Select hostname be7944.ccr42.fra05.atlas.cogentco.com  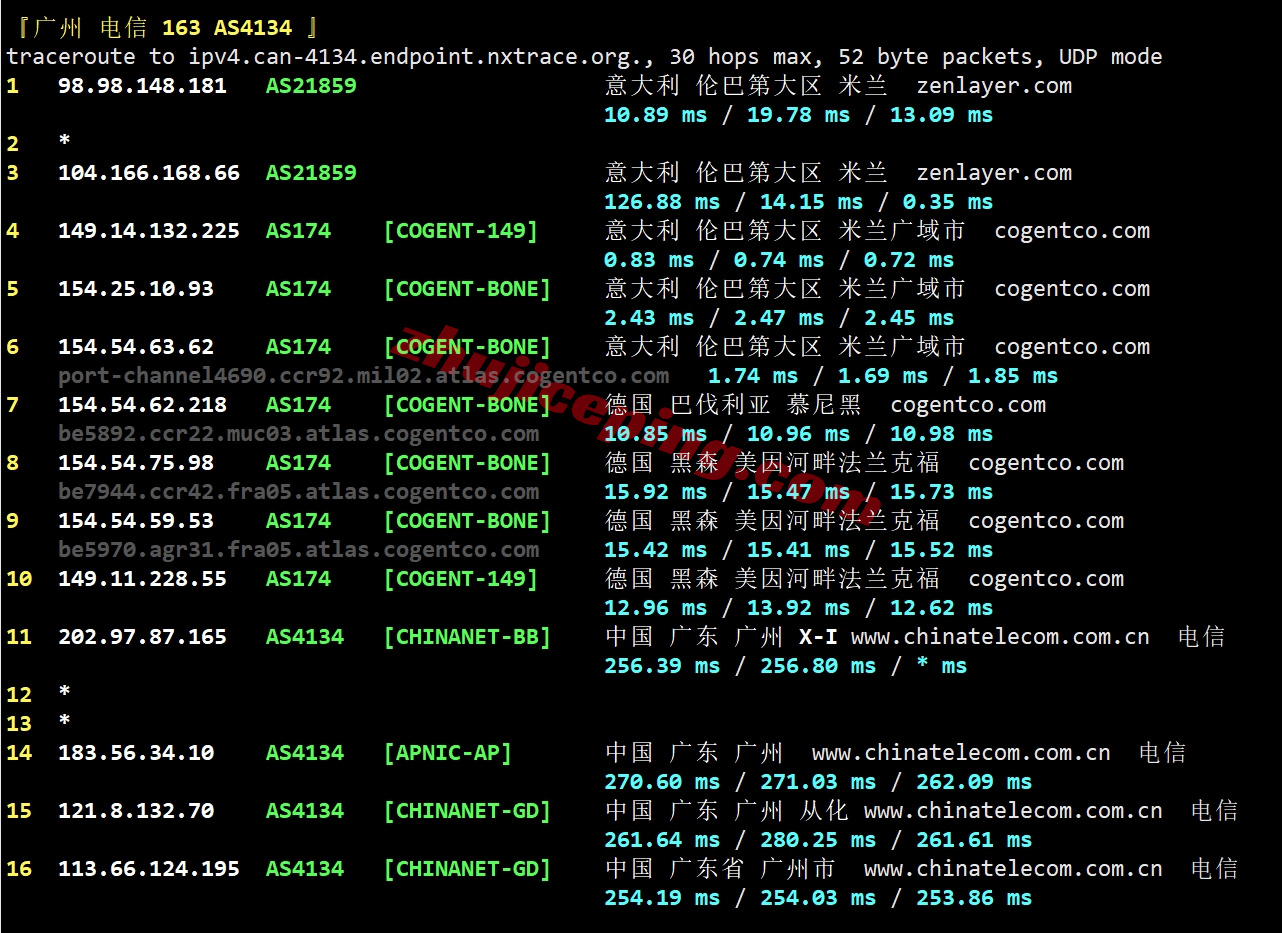click(298, 492)
